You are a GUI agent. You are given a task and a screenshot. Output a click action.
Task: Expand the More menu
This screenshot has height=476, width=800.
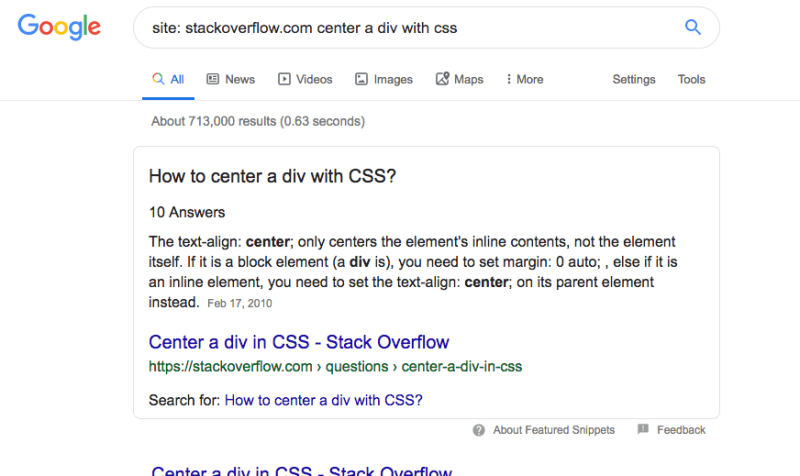pos(524,79)
